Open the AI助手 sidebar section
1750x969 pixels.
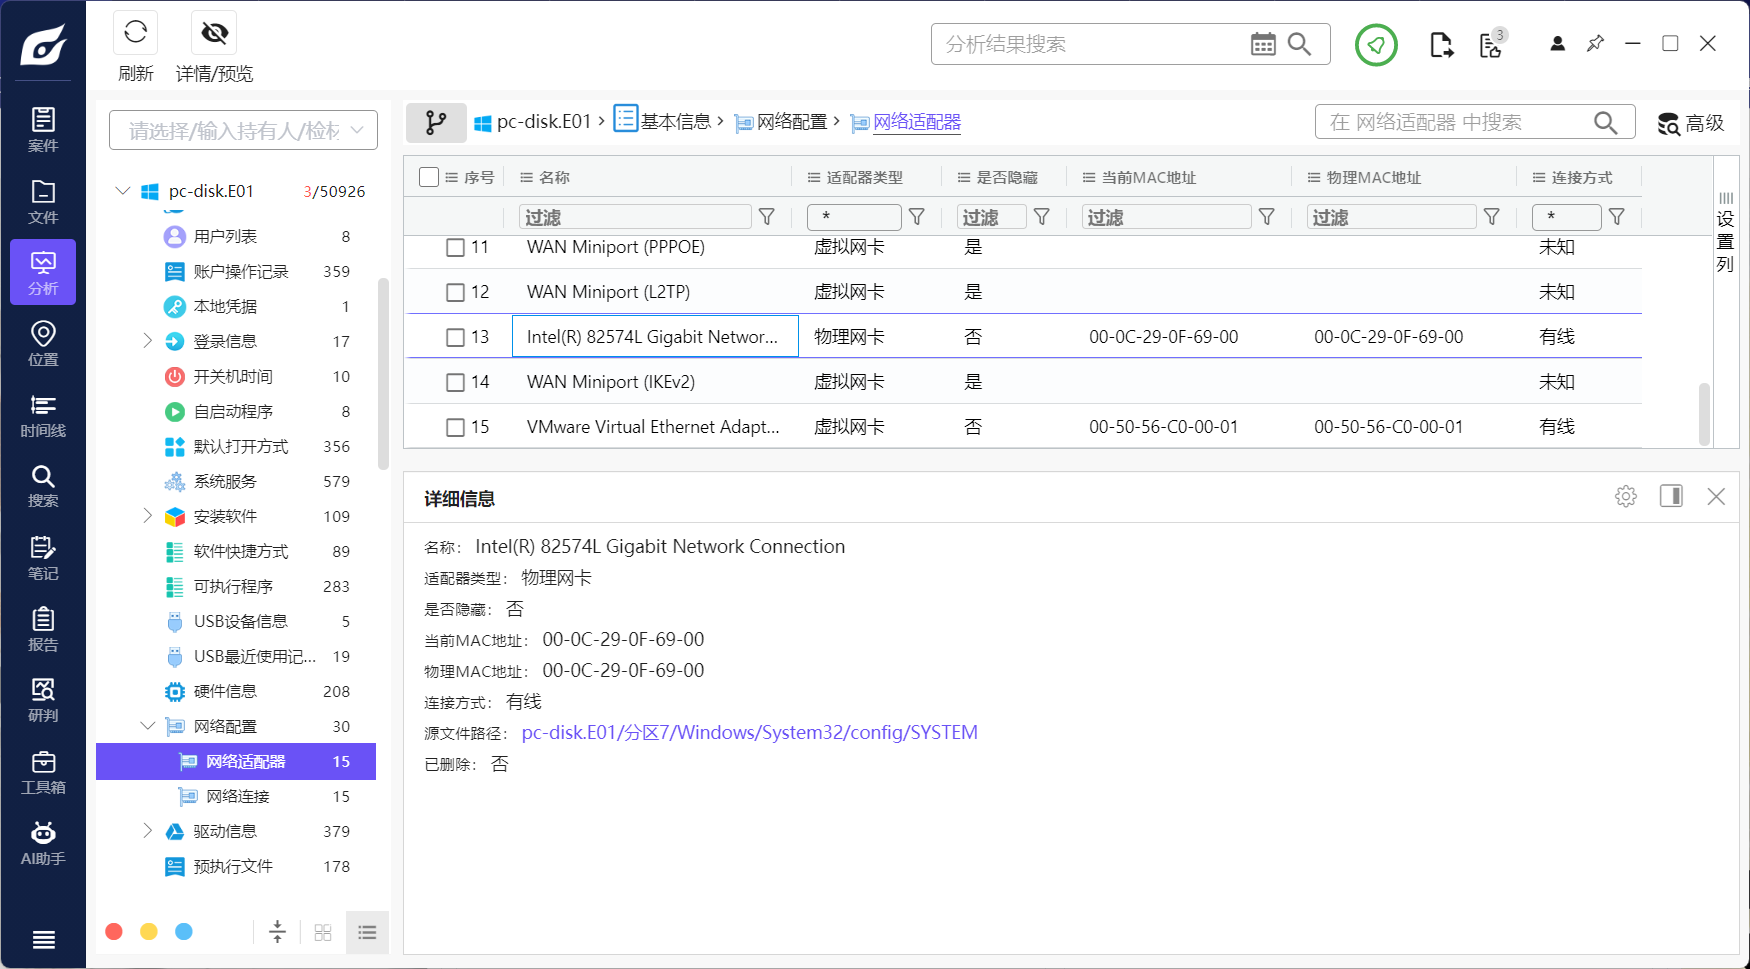(43, 843)
